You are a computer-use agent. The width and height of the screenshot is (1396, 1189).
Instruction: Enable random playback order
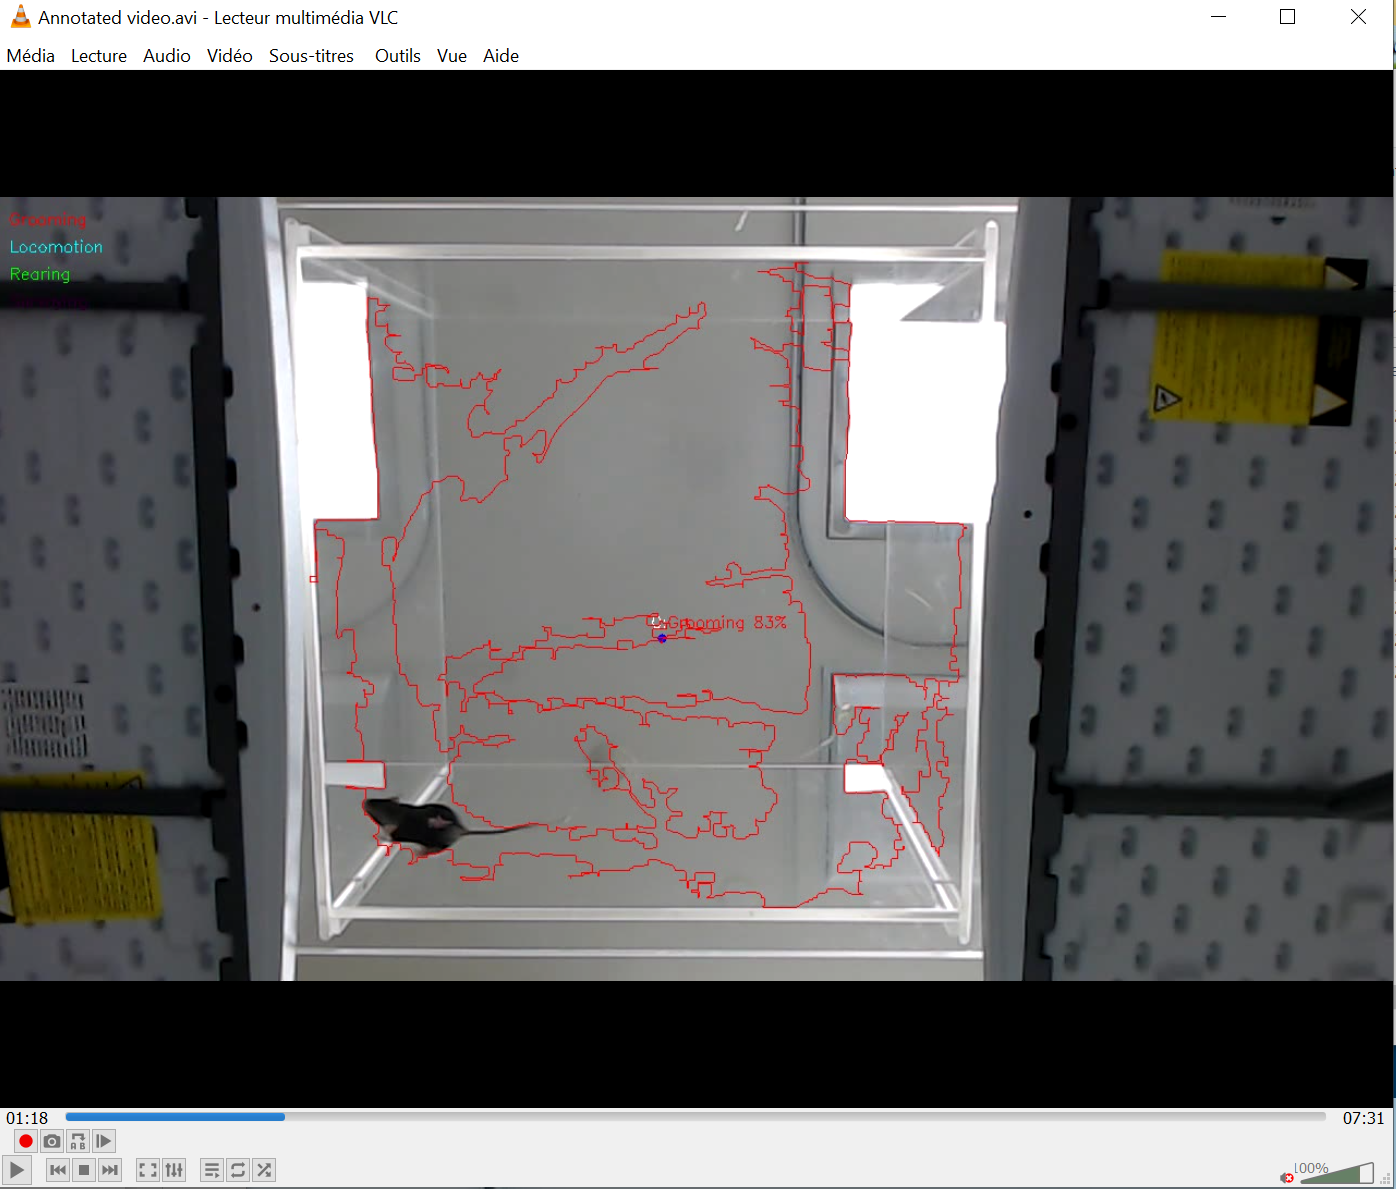264,1169
